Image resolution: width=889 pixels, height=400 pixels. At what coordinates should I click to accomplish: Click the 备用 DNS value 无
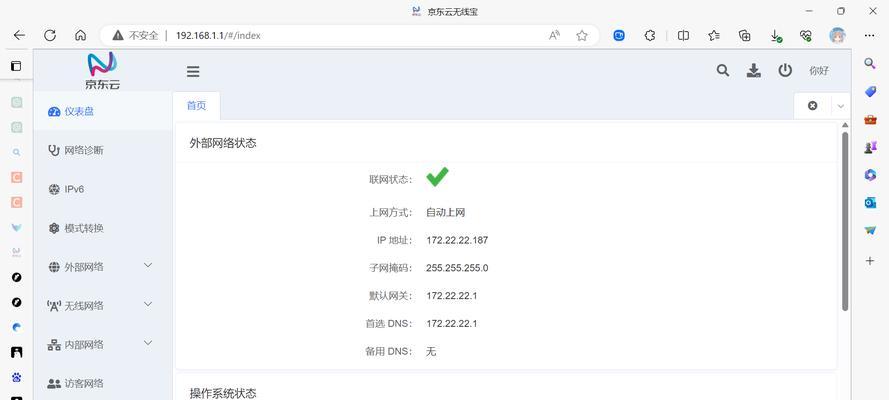tap(431, 351)
